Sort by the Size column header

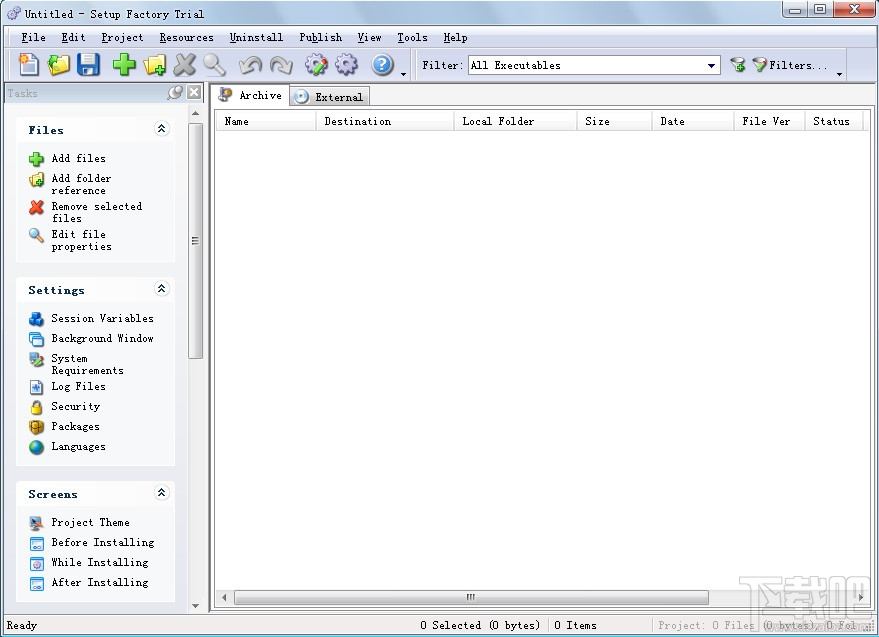coord(614,121)
